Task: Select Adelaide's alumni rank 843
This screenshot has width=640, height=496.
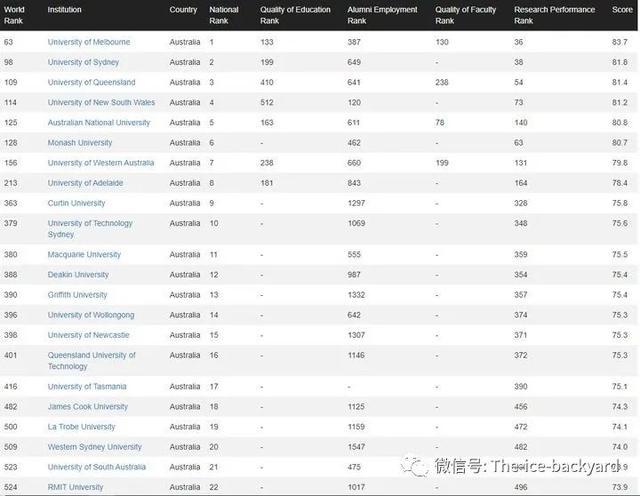Action: point(354,183)
